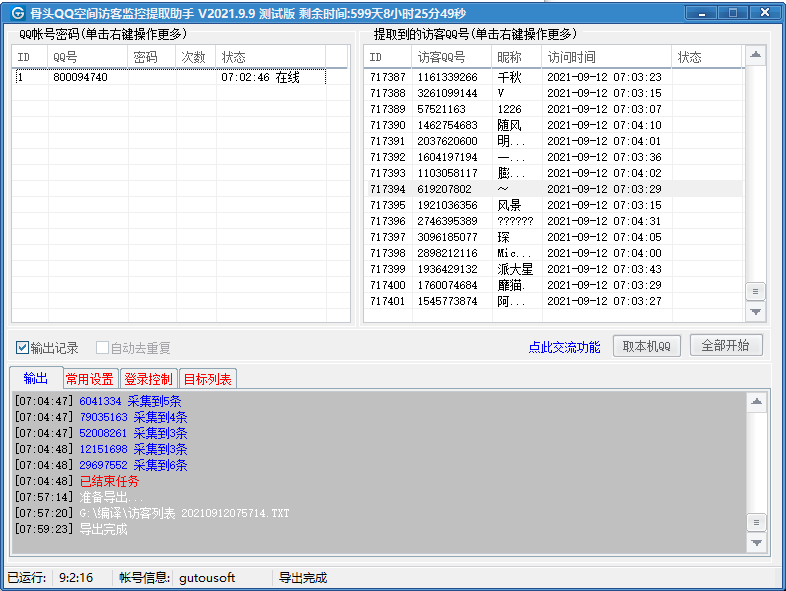
Task: Click the 密码 column header
Action: [x=152, y=57]
